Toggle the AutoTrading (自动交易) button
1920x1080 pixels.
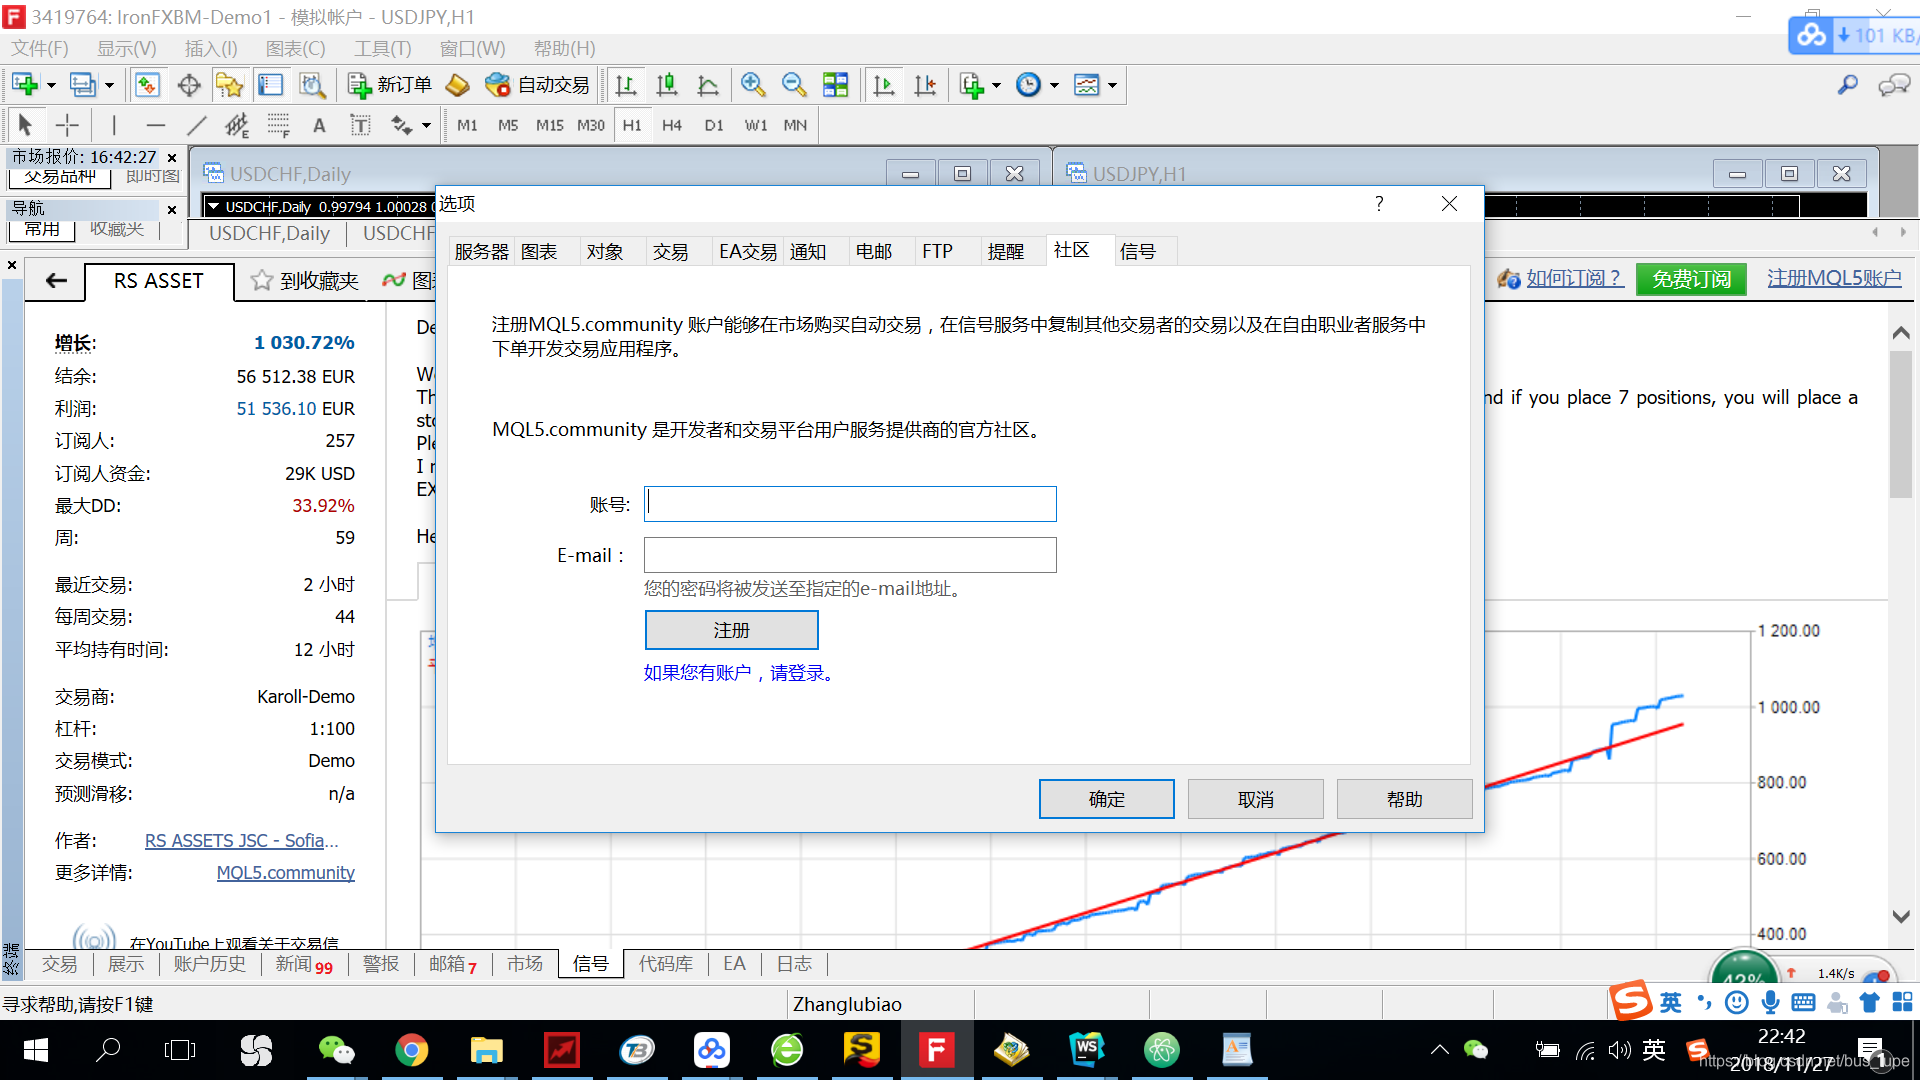coord(537,85)
